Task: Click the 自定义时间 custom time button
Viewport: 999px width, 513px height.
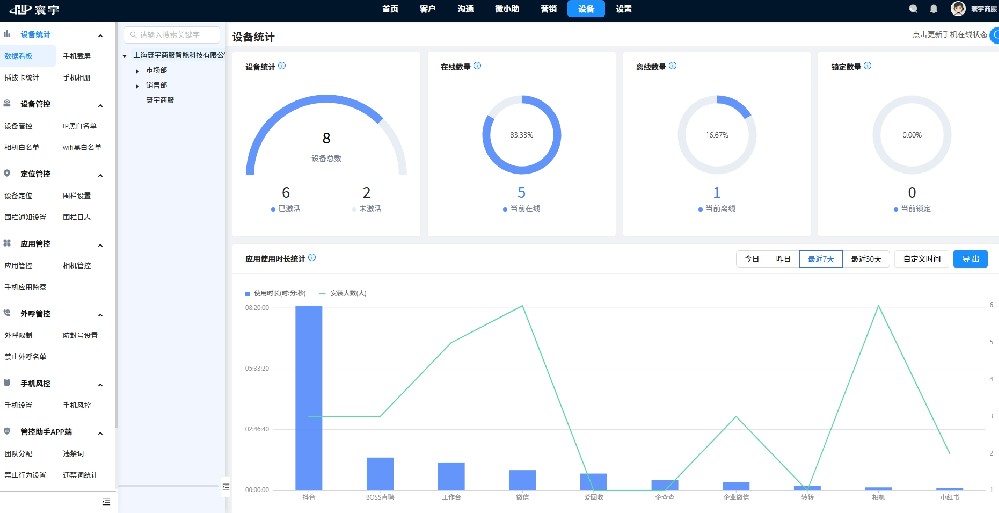Action: coord(921,259)
